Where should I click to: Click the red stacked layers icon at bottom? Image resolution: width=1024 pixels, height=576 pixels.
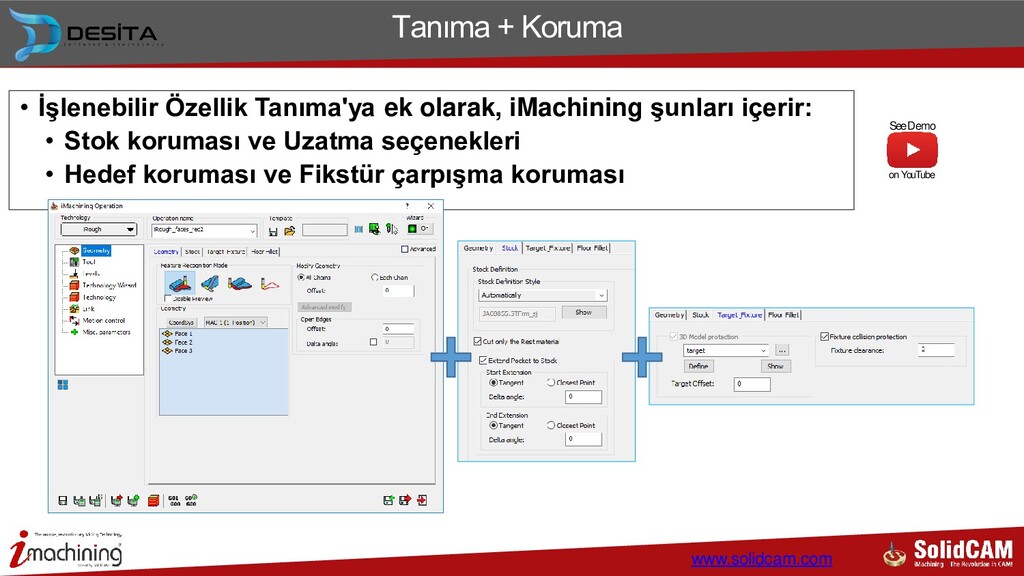[x=153, y=501]
